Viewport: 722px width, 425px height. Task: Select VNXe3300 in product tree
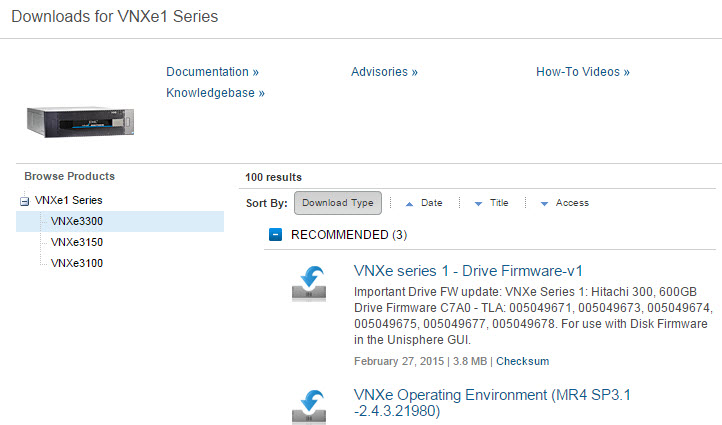(x=77, y=221)
